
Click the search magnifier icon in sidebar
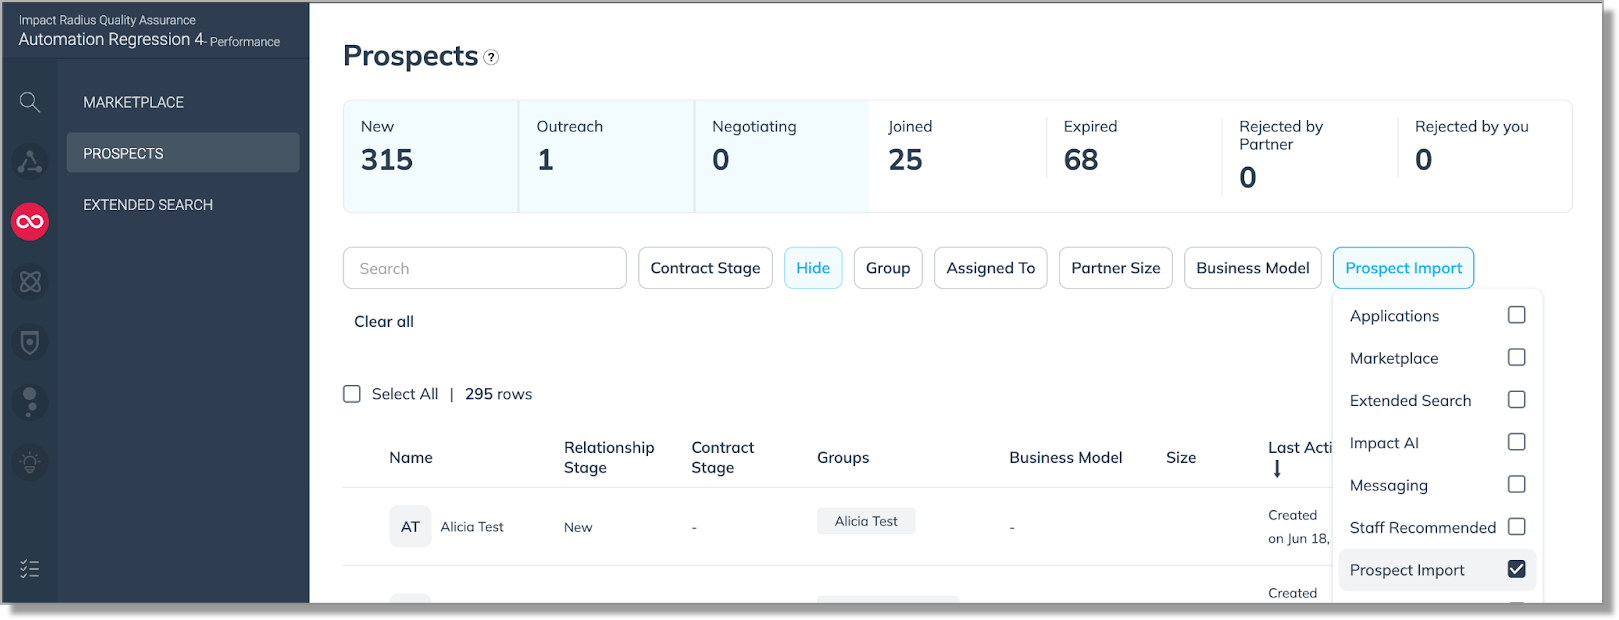coord(30,102)
